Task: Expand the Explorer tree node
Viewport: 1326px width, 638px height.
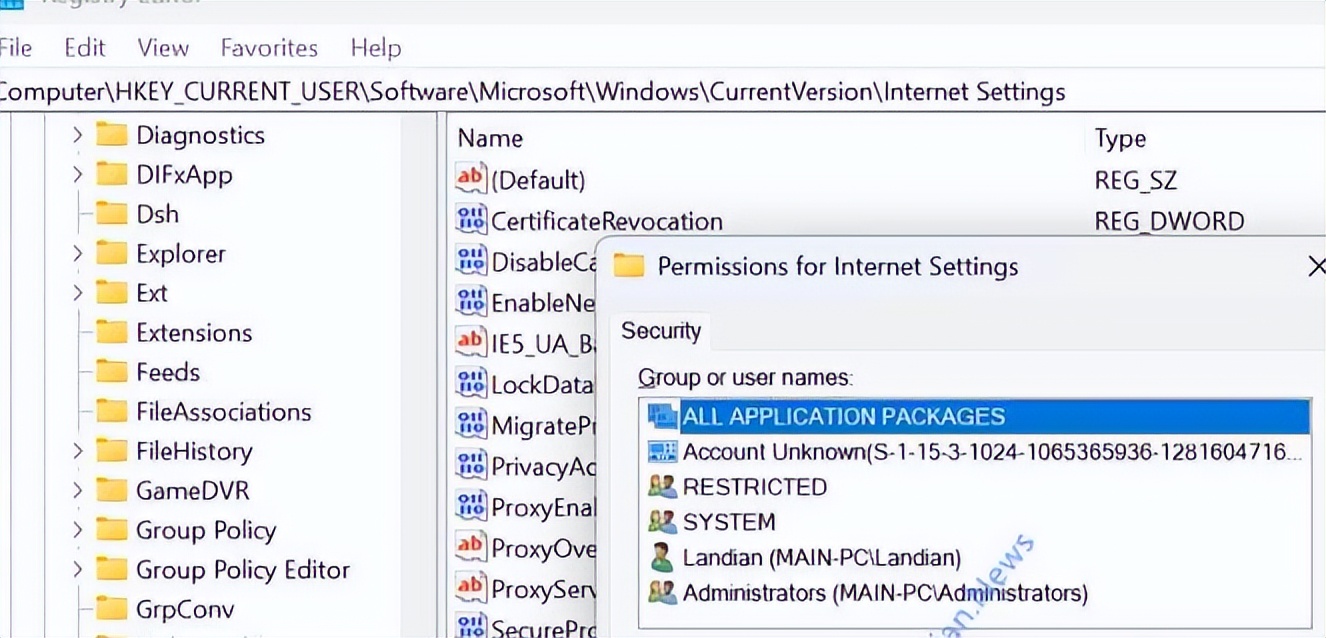Action: [x=78, y=254]
